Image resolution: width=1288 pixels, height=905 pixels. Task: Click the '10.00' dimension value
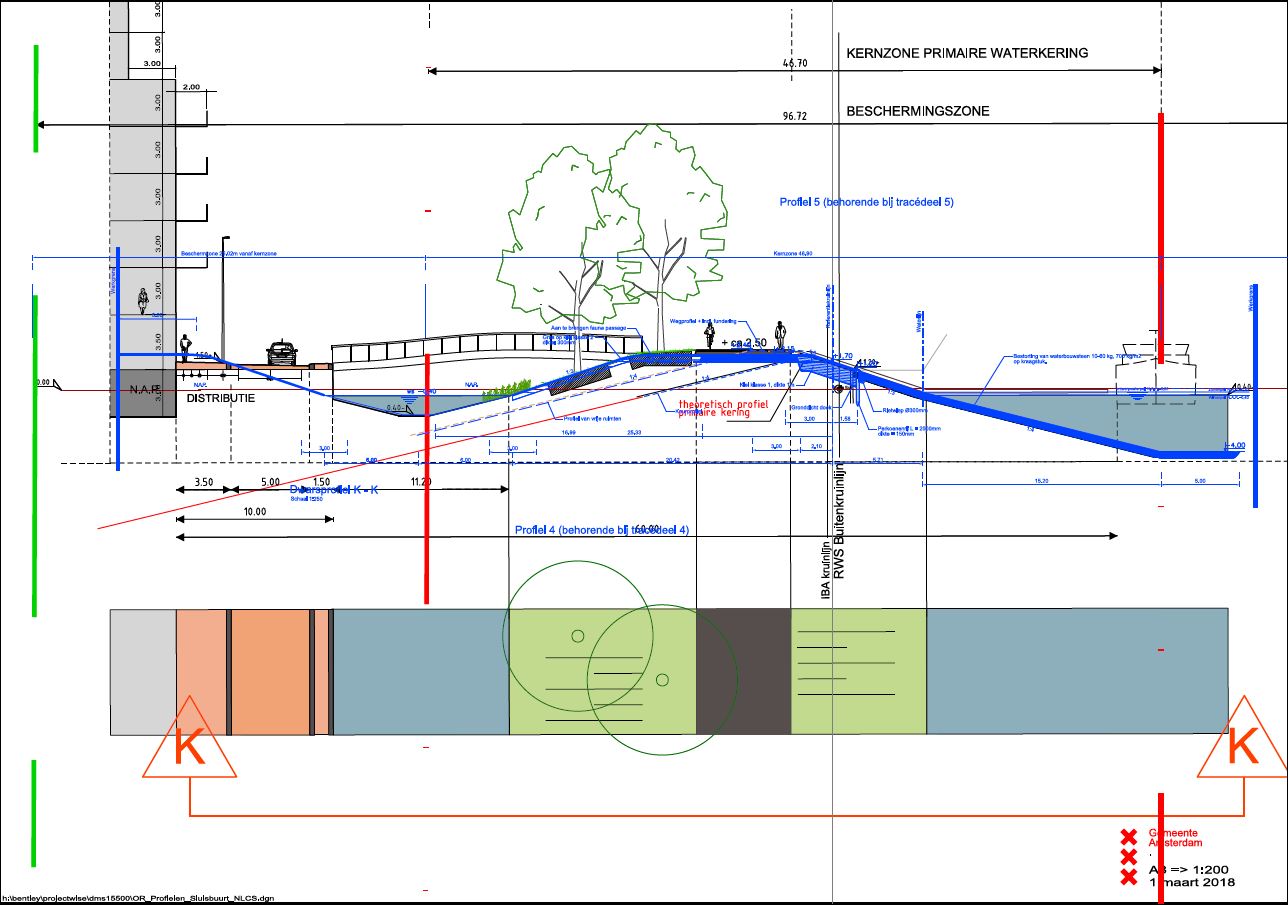255,512
